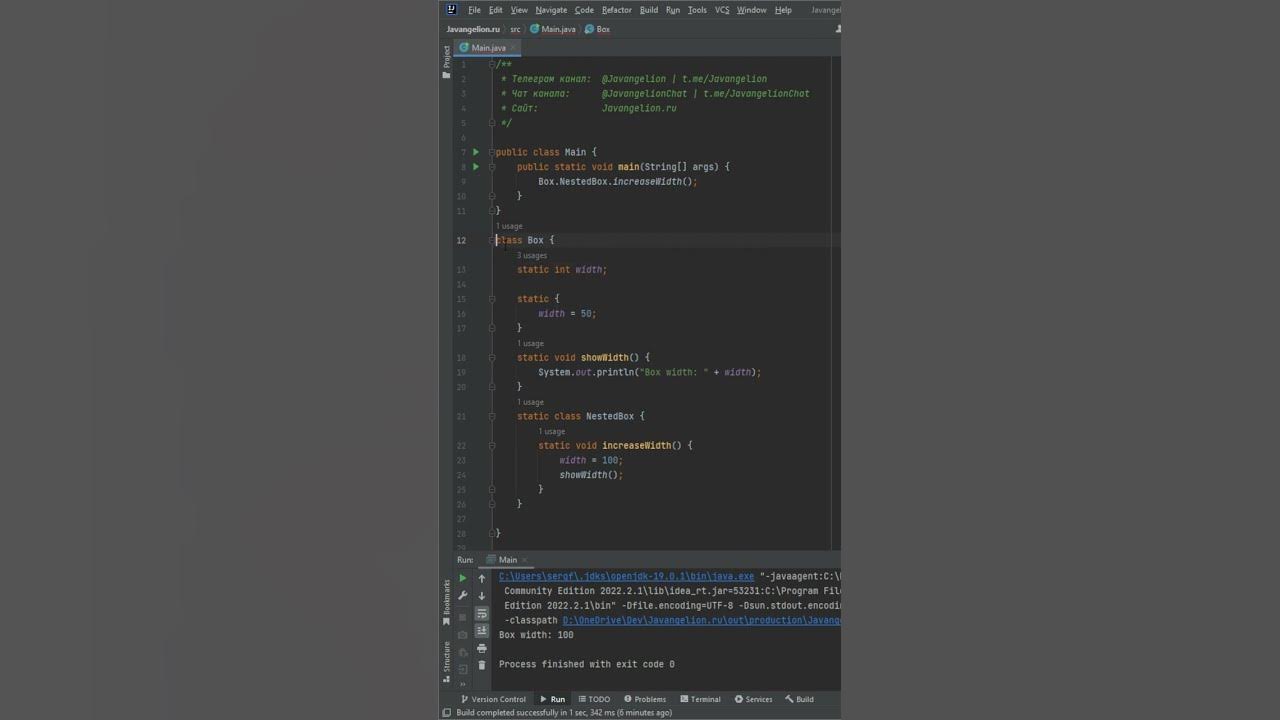Screen dimensions: 1280x720
Task: Click the camera dump threads icon
Action: pyautogui.click(x=462, y=634)
